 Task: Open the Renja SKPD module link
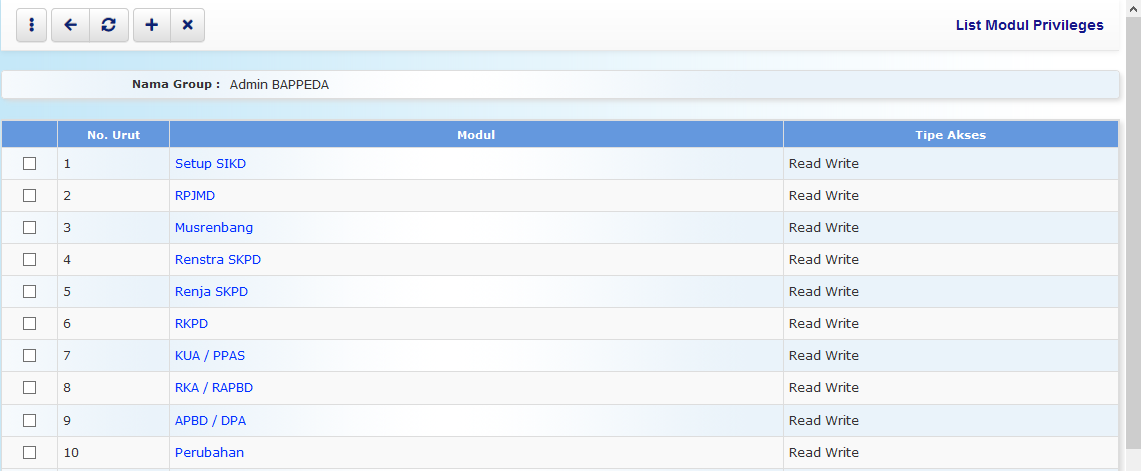coord(211,292)
